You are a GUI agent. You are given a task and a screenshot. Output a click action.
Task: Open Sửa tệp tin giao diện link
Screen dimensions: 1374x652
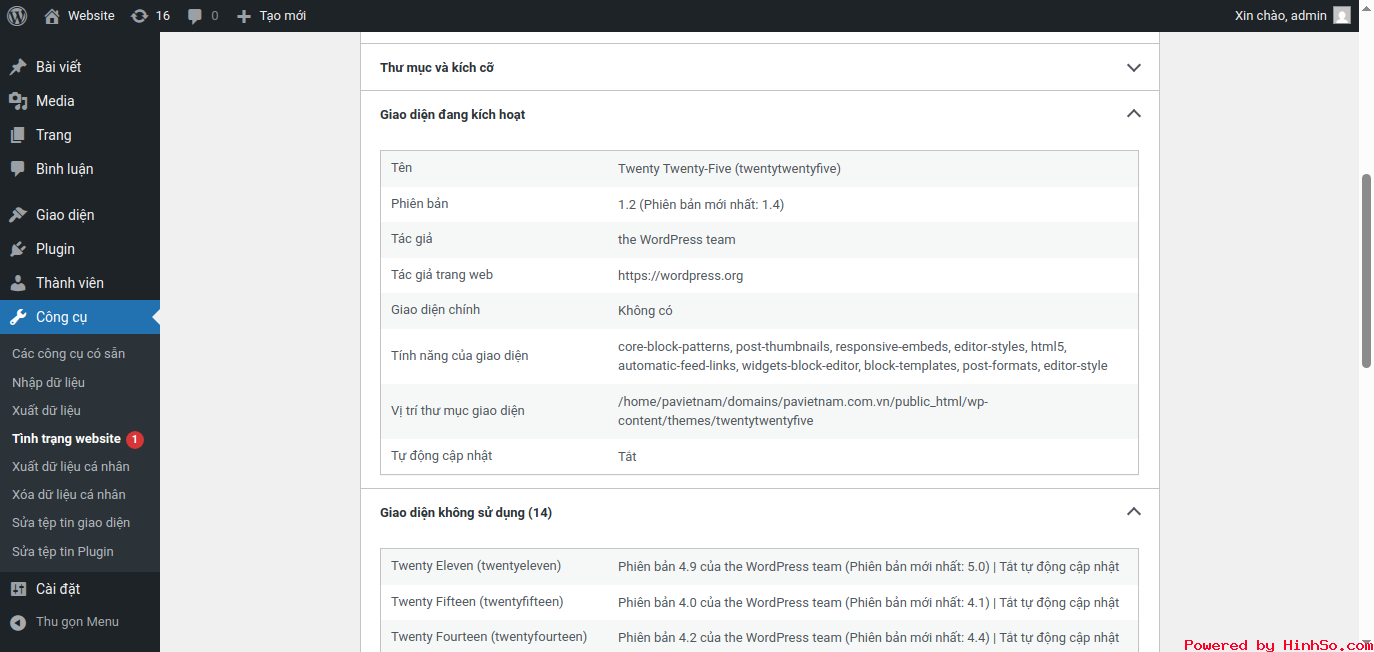71,523
